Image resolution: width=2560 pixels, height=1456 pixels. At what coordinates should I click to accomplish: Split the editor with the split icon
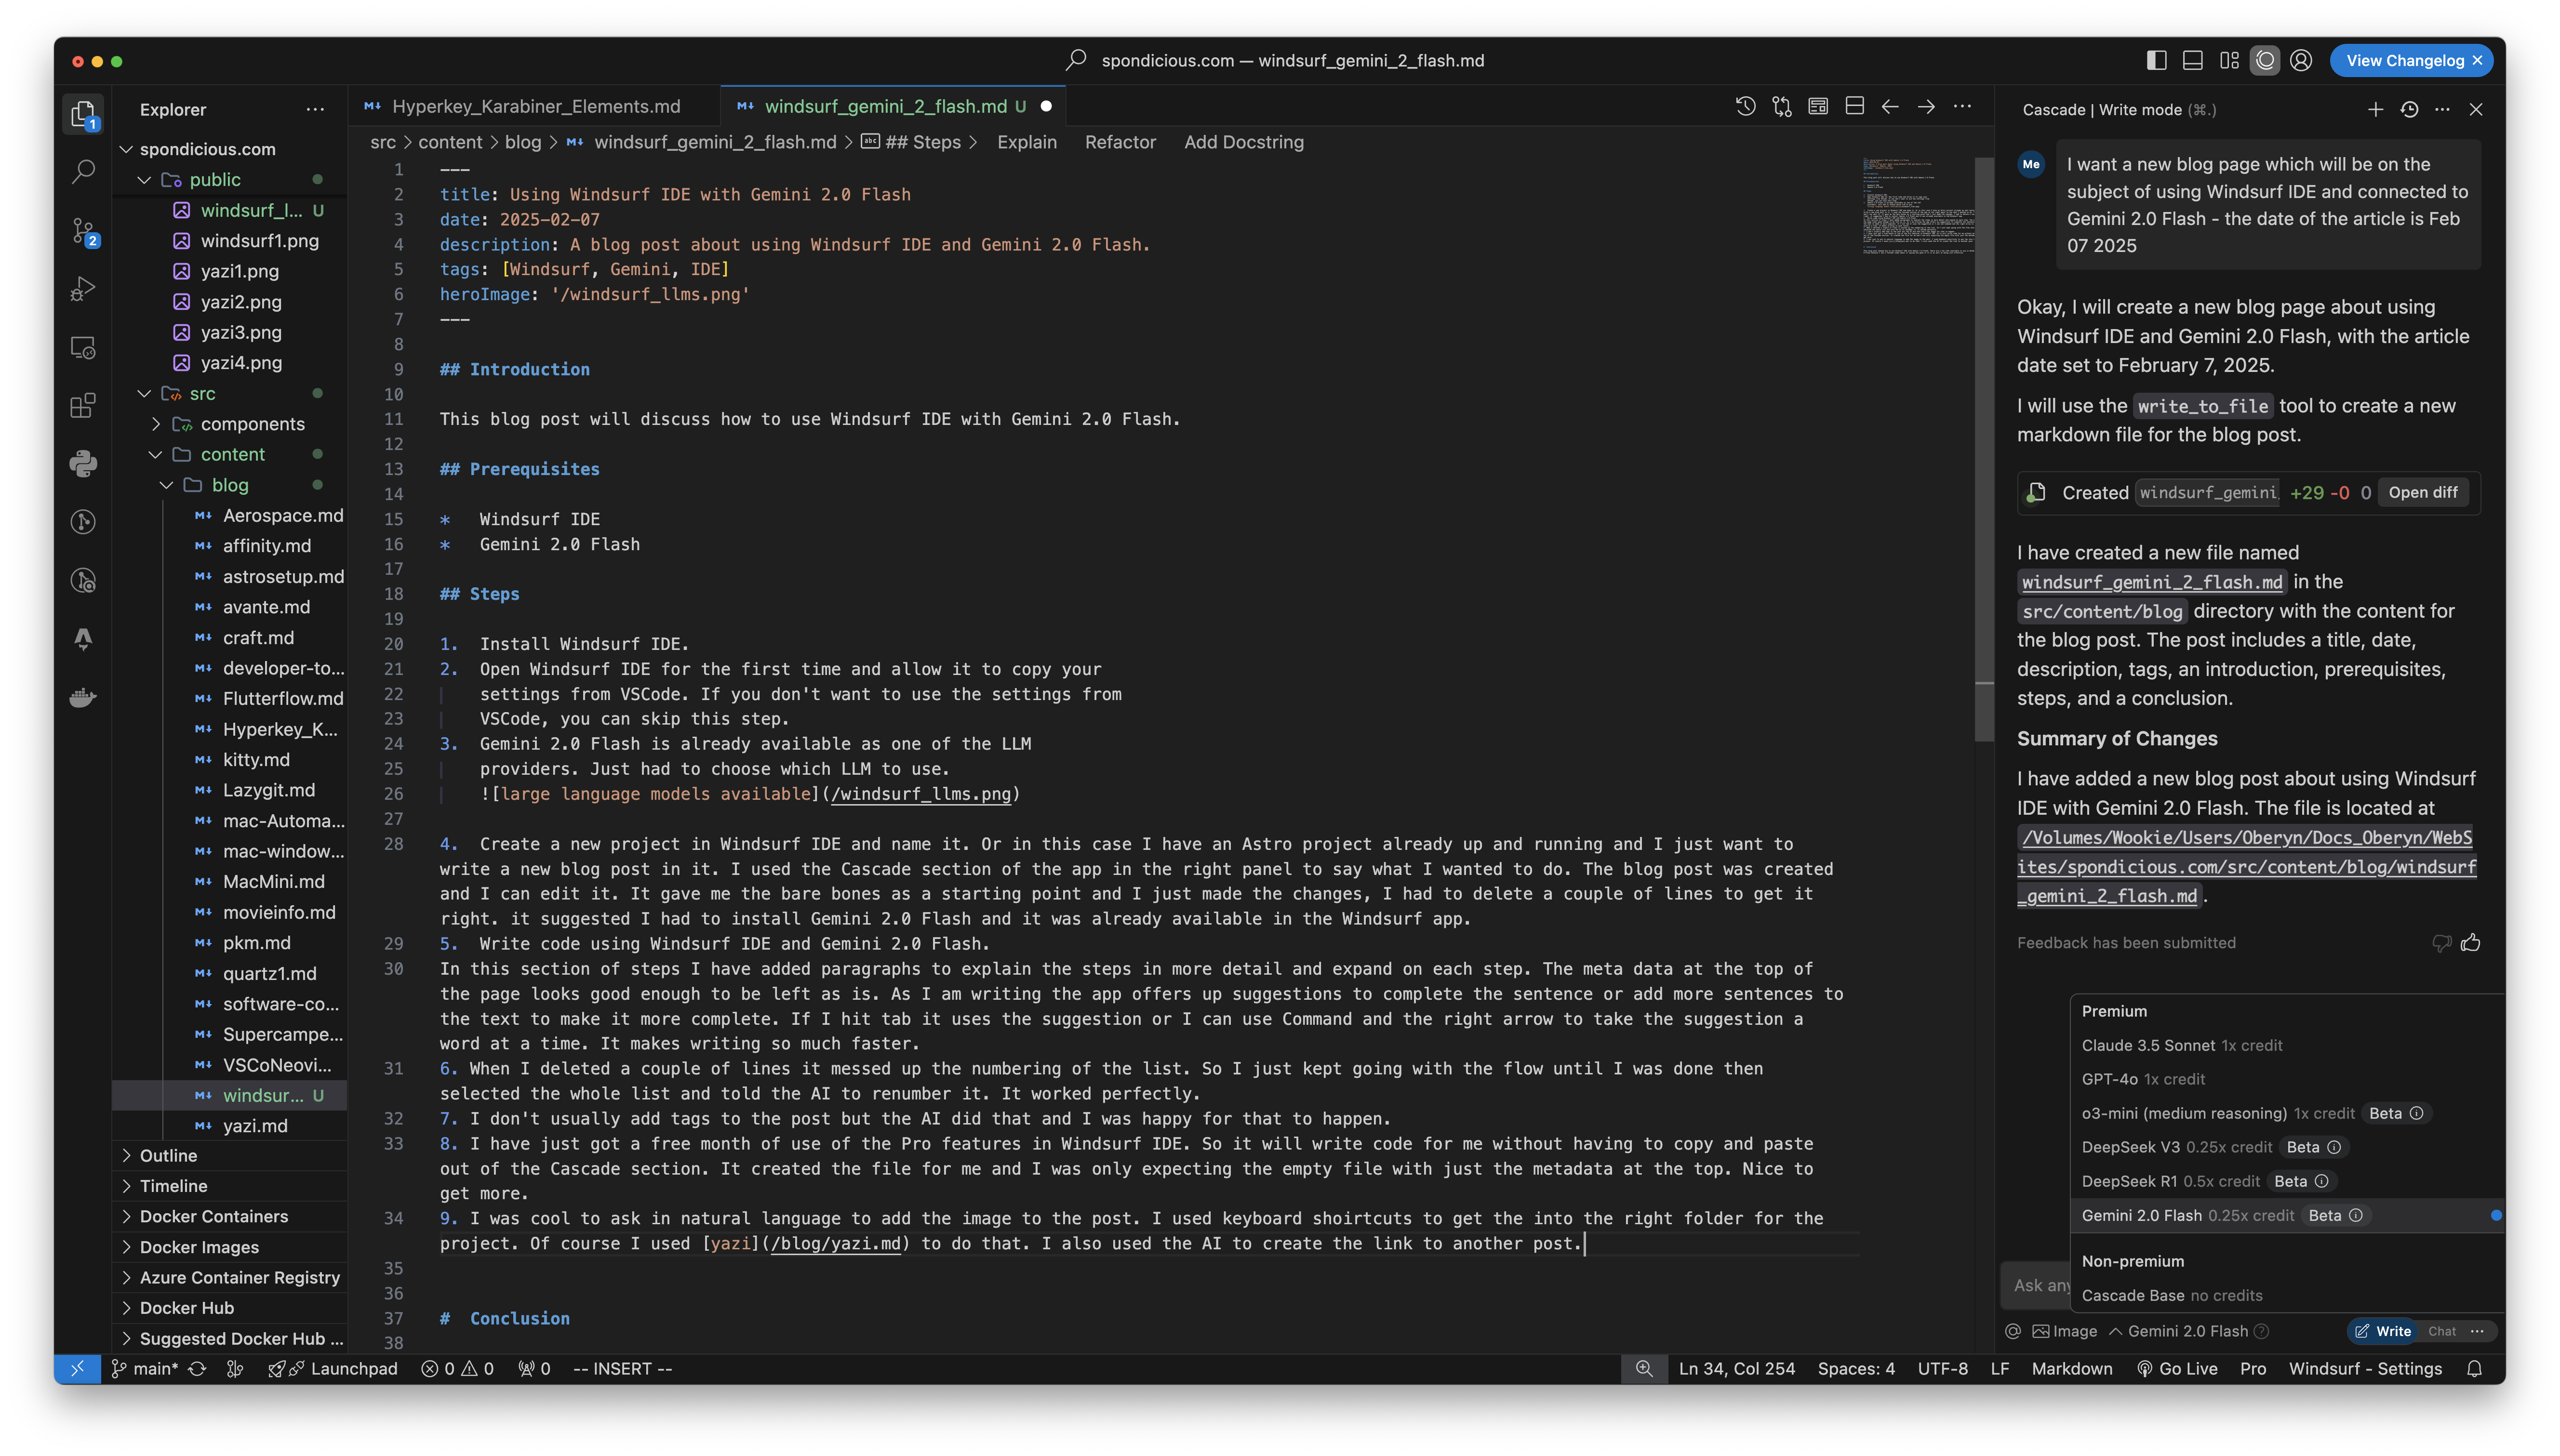point(1854,106)
